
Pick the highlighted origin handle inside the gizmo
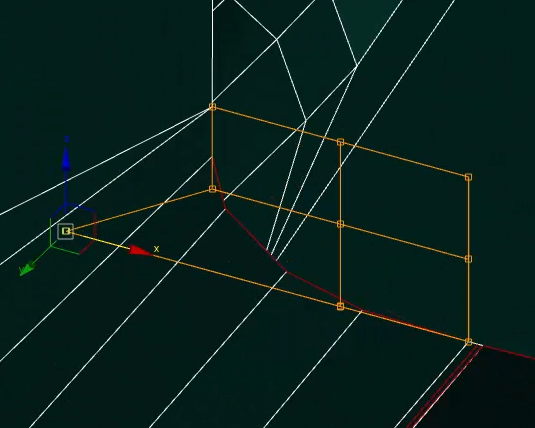(x=66, y=231)
